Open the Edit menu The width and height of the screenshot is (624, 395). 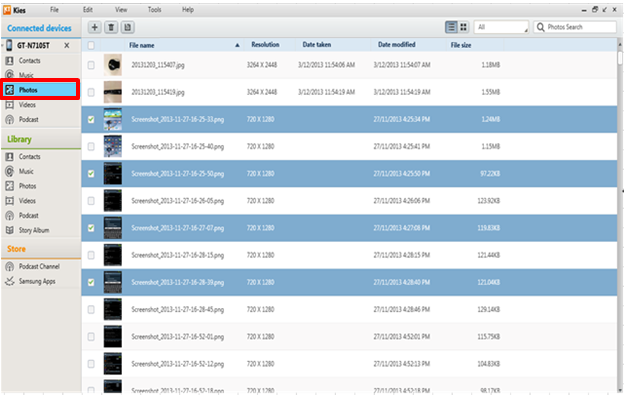(x=88, y=10)
